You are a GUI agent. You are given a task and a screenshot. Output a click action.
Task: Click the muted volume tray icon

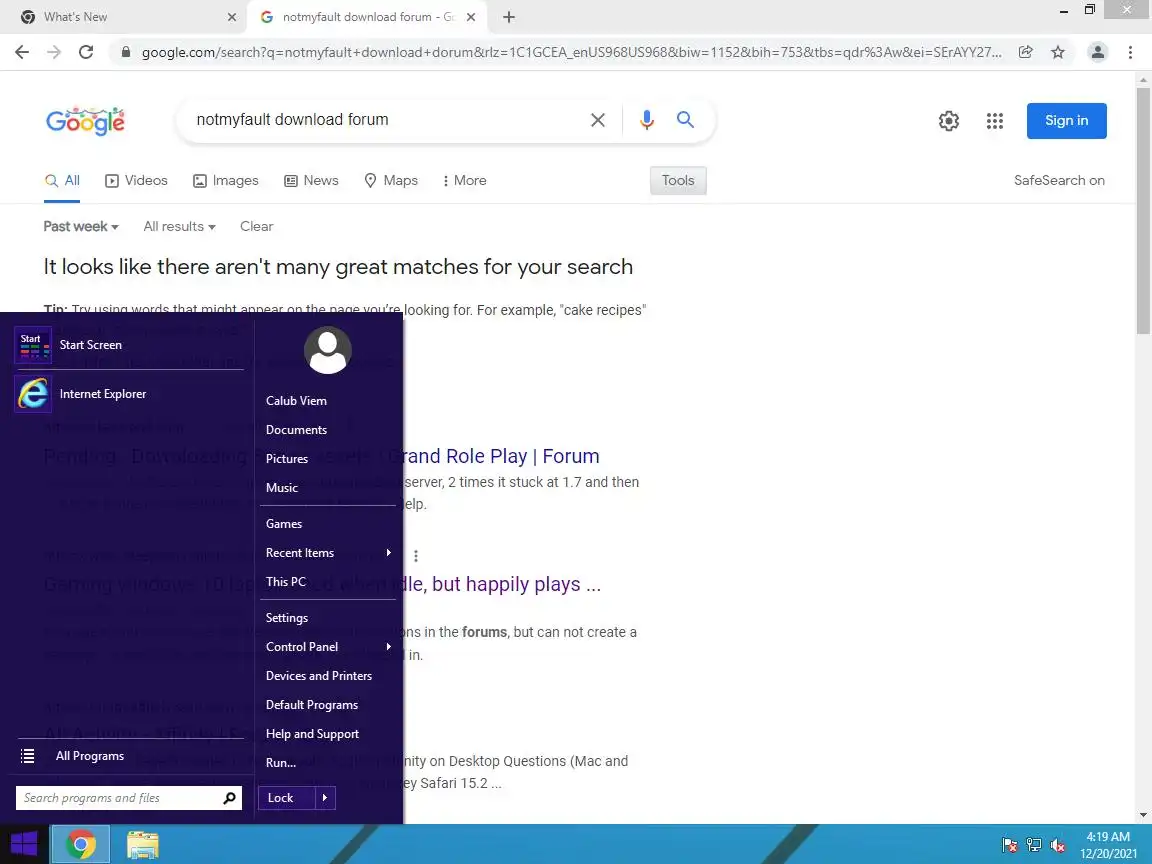coord(1058,845)
